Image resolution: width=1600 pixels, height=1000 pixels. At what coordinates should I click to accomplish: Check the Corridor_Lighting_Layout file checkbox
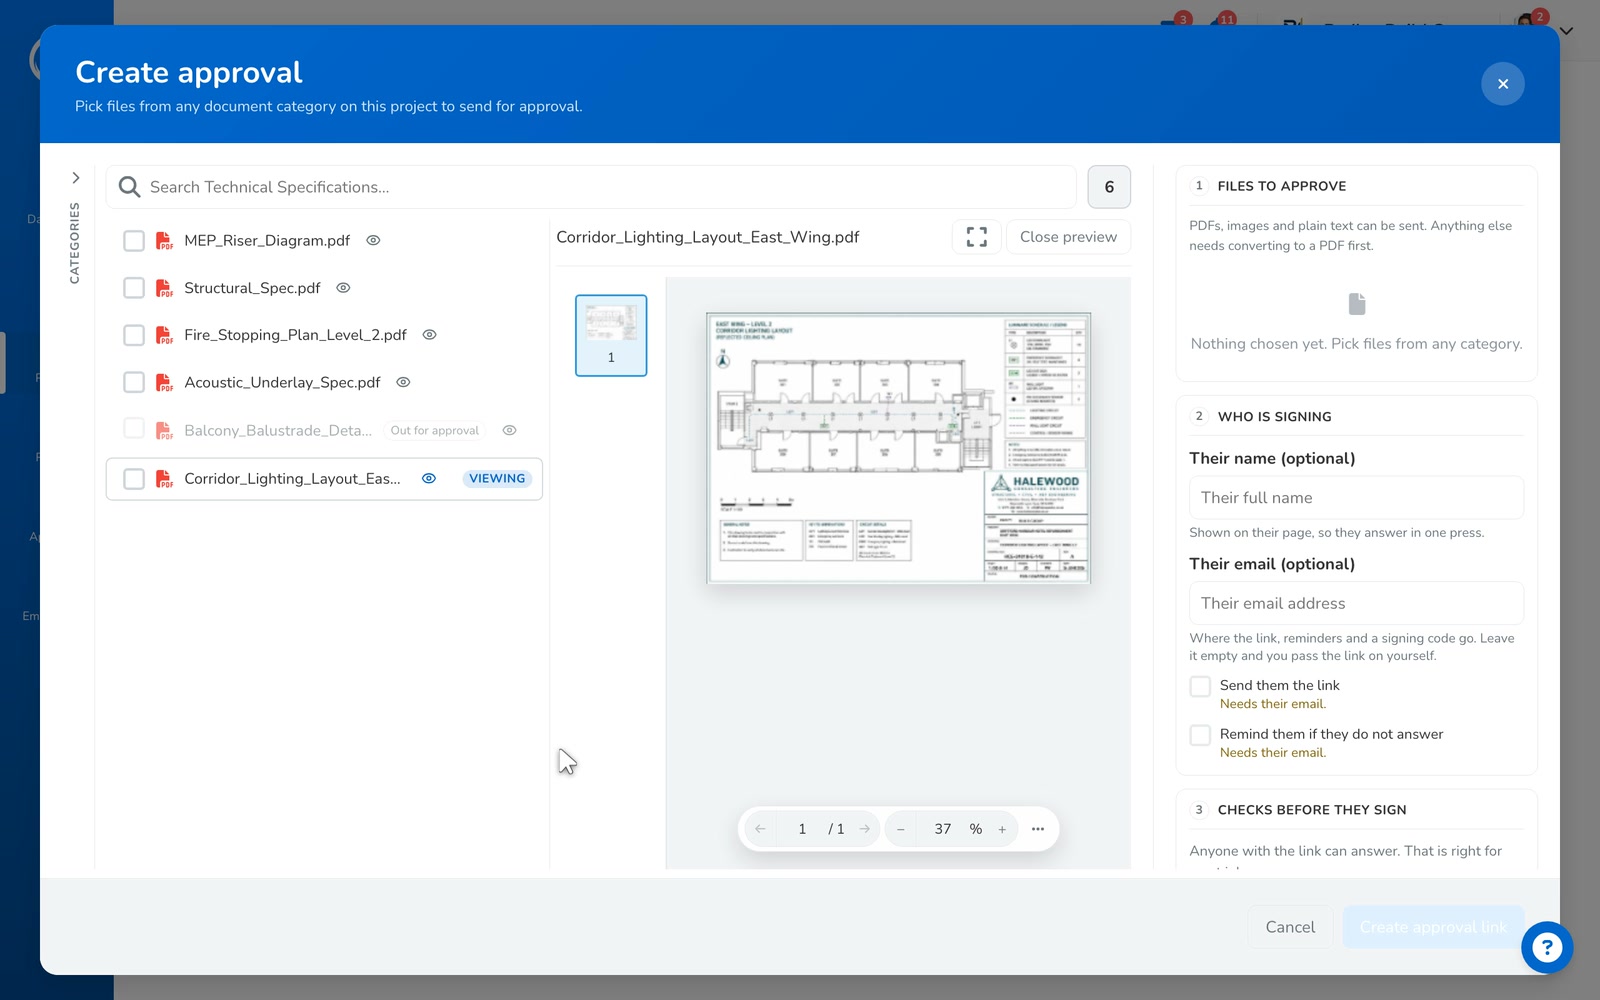pos(134,479)
